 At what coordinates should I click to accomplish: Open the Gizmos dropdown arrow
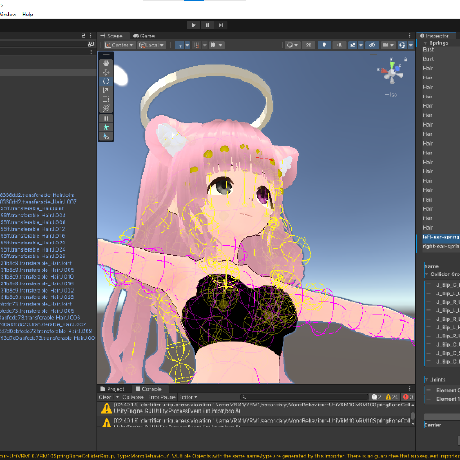pyautogui.click(x=411, y=45)
